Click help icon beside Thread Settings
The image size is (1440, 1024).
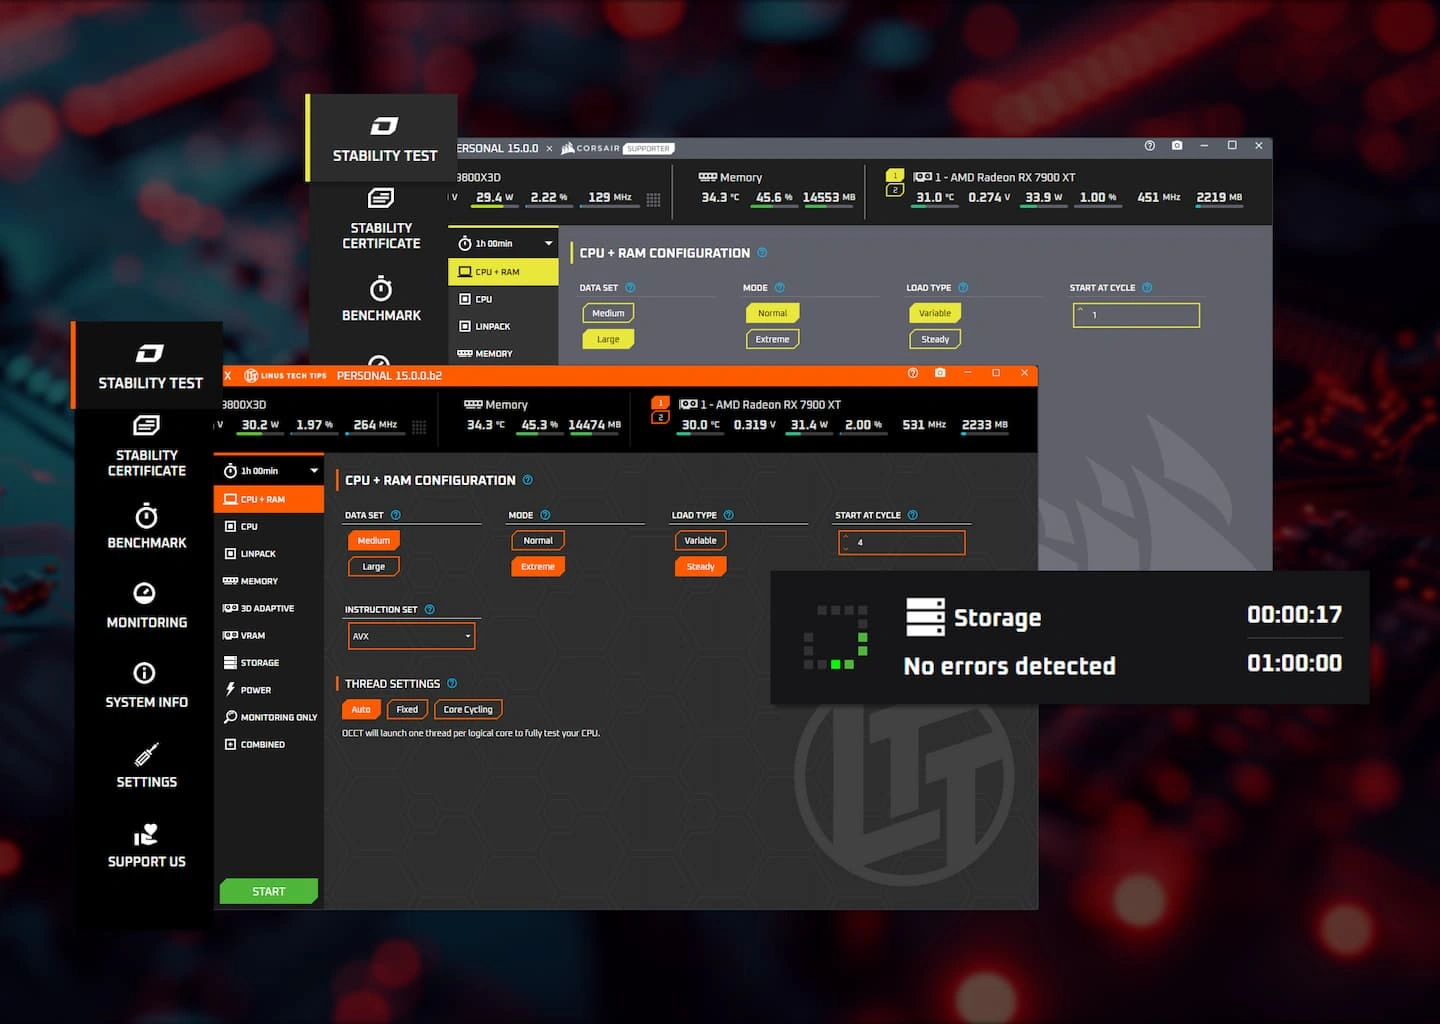(452, 684)
